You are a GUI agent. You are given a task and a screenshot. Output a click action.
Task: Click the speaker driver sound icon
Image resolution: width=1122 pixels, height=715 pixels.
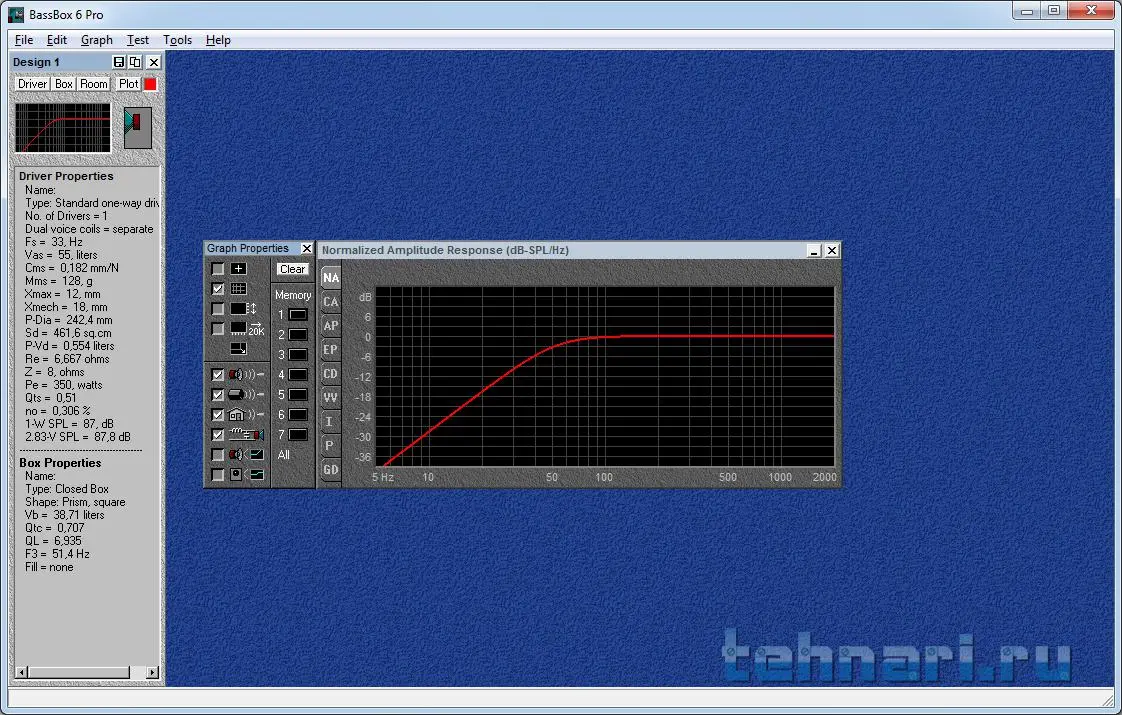[246, 375]
